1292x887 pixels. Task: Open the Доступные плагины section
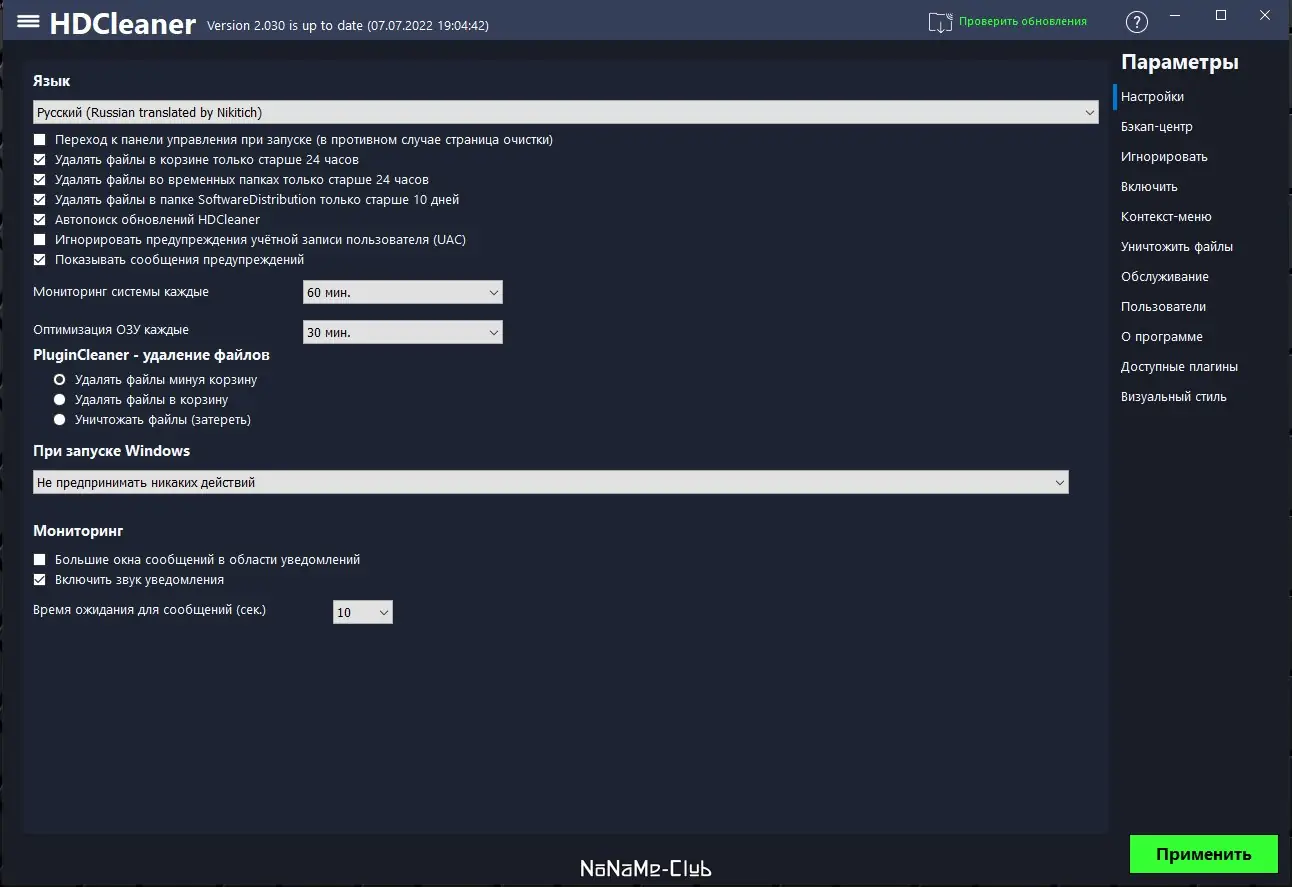[x=1179, y=367]
